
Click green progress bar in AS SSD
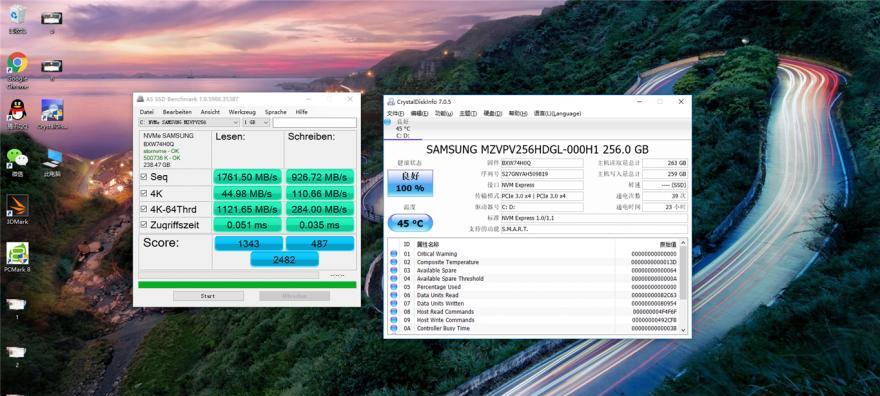[x=247, y=285]
